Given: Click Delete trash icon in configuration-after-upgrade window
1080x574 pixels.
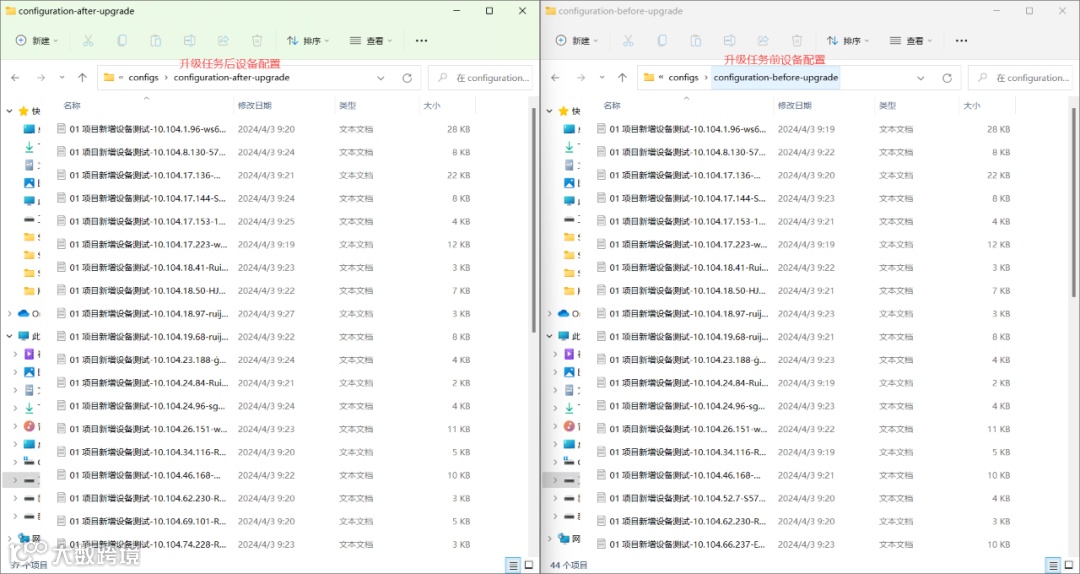Looking at the screenshot, I should (257, 41).
